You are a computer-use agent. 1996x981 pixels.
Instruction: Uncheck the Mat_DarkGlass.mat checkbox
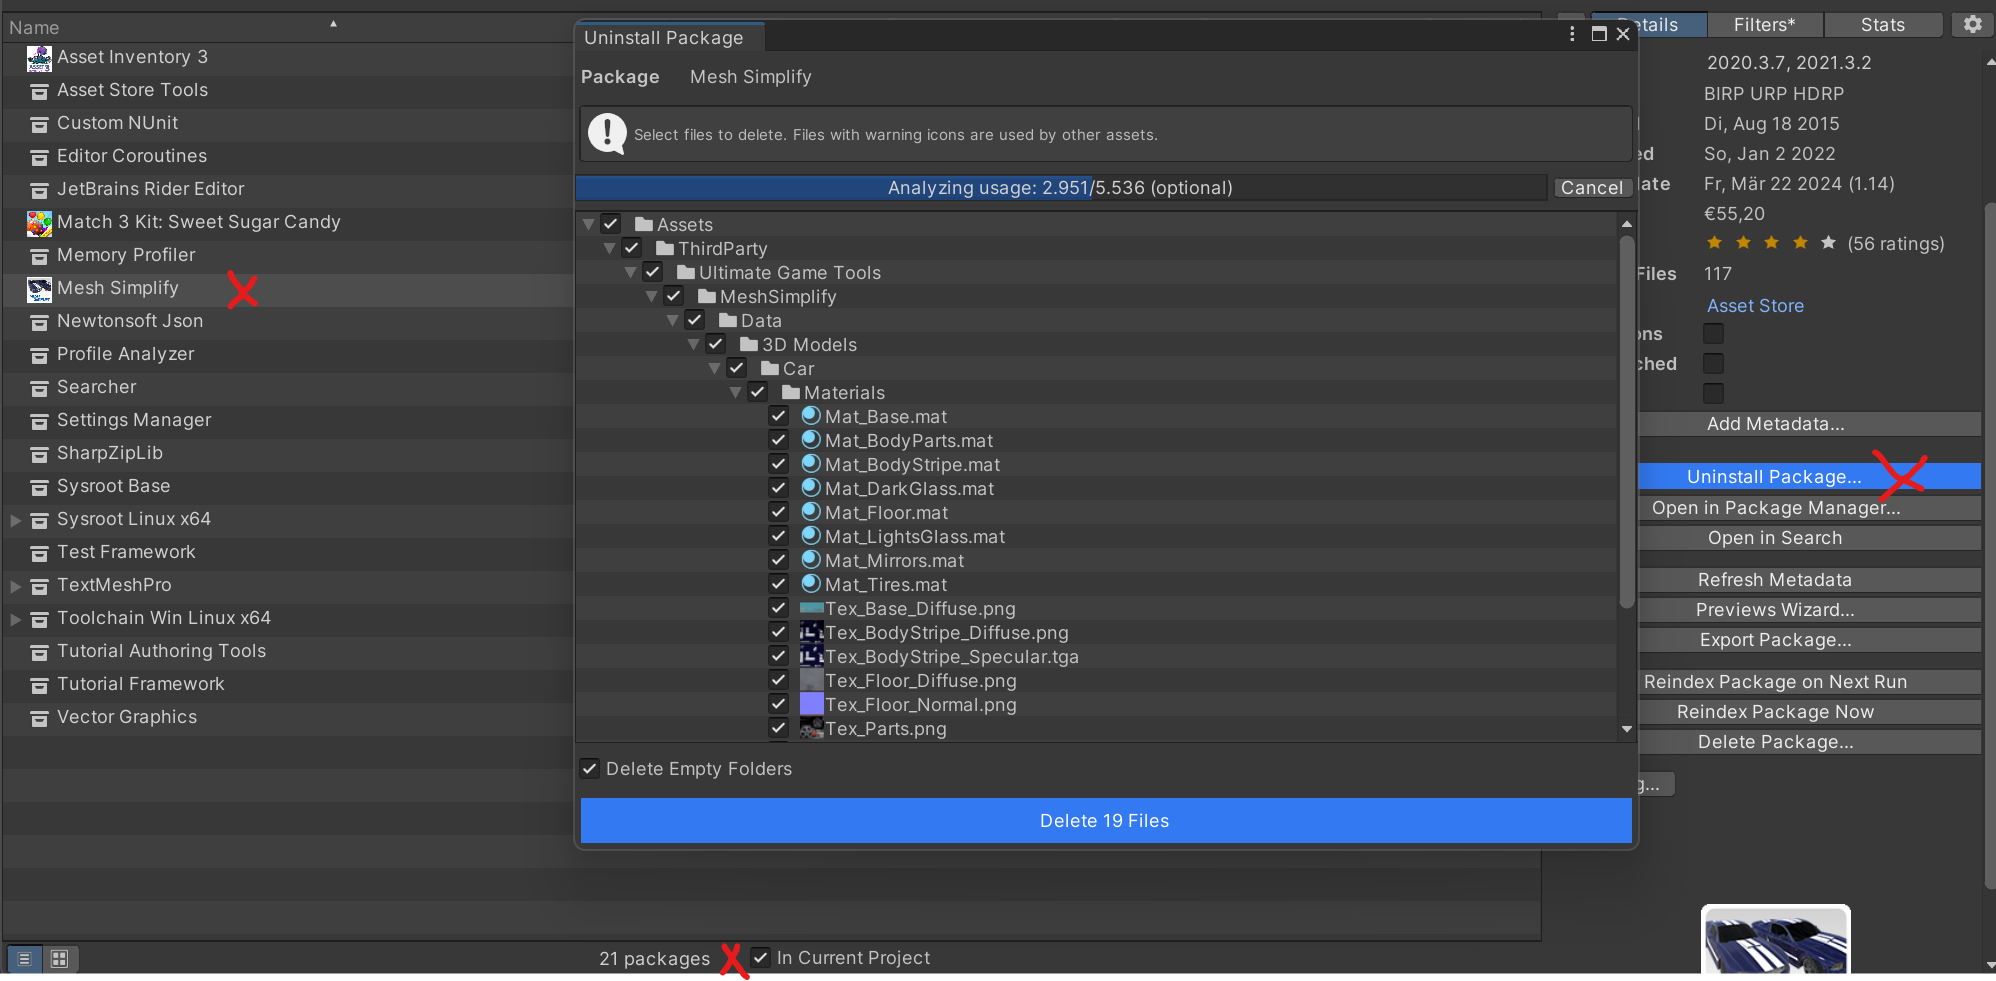pyautogui.click(x=779, y=488)
